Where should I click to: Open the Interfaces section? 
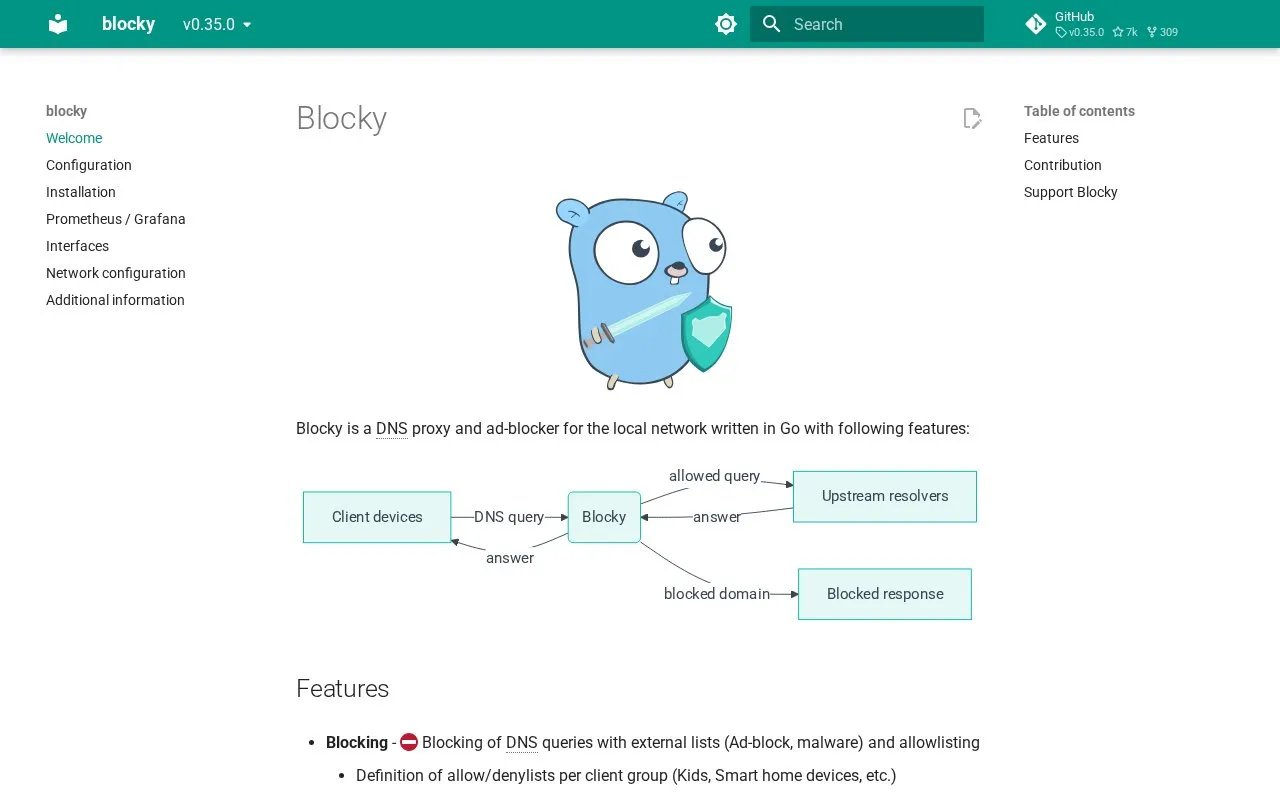[77, 246]
